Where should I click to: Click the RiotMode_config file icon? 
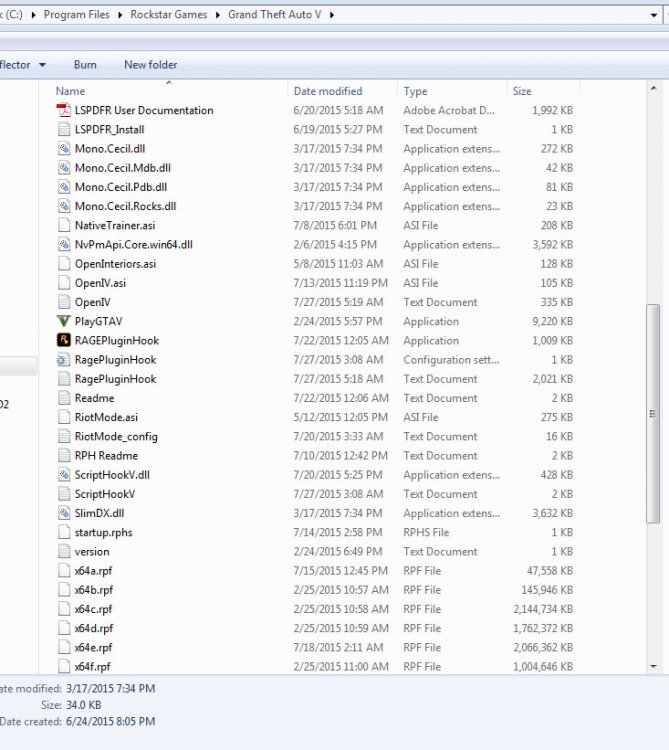click(64, 436)
